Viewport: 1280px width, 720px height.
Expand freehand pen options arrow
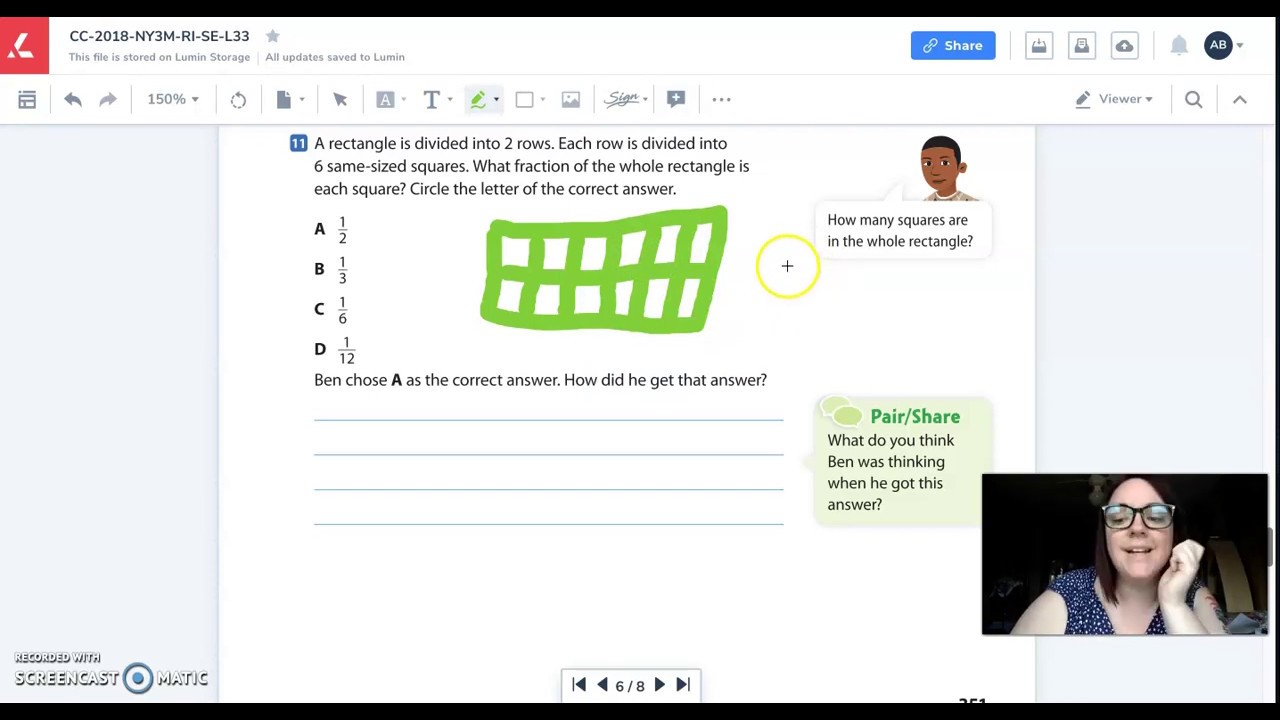click(496, 99)
